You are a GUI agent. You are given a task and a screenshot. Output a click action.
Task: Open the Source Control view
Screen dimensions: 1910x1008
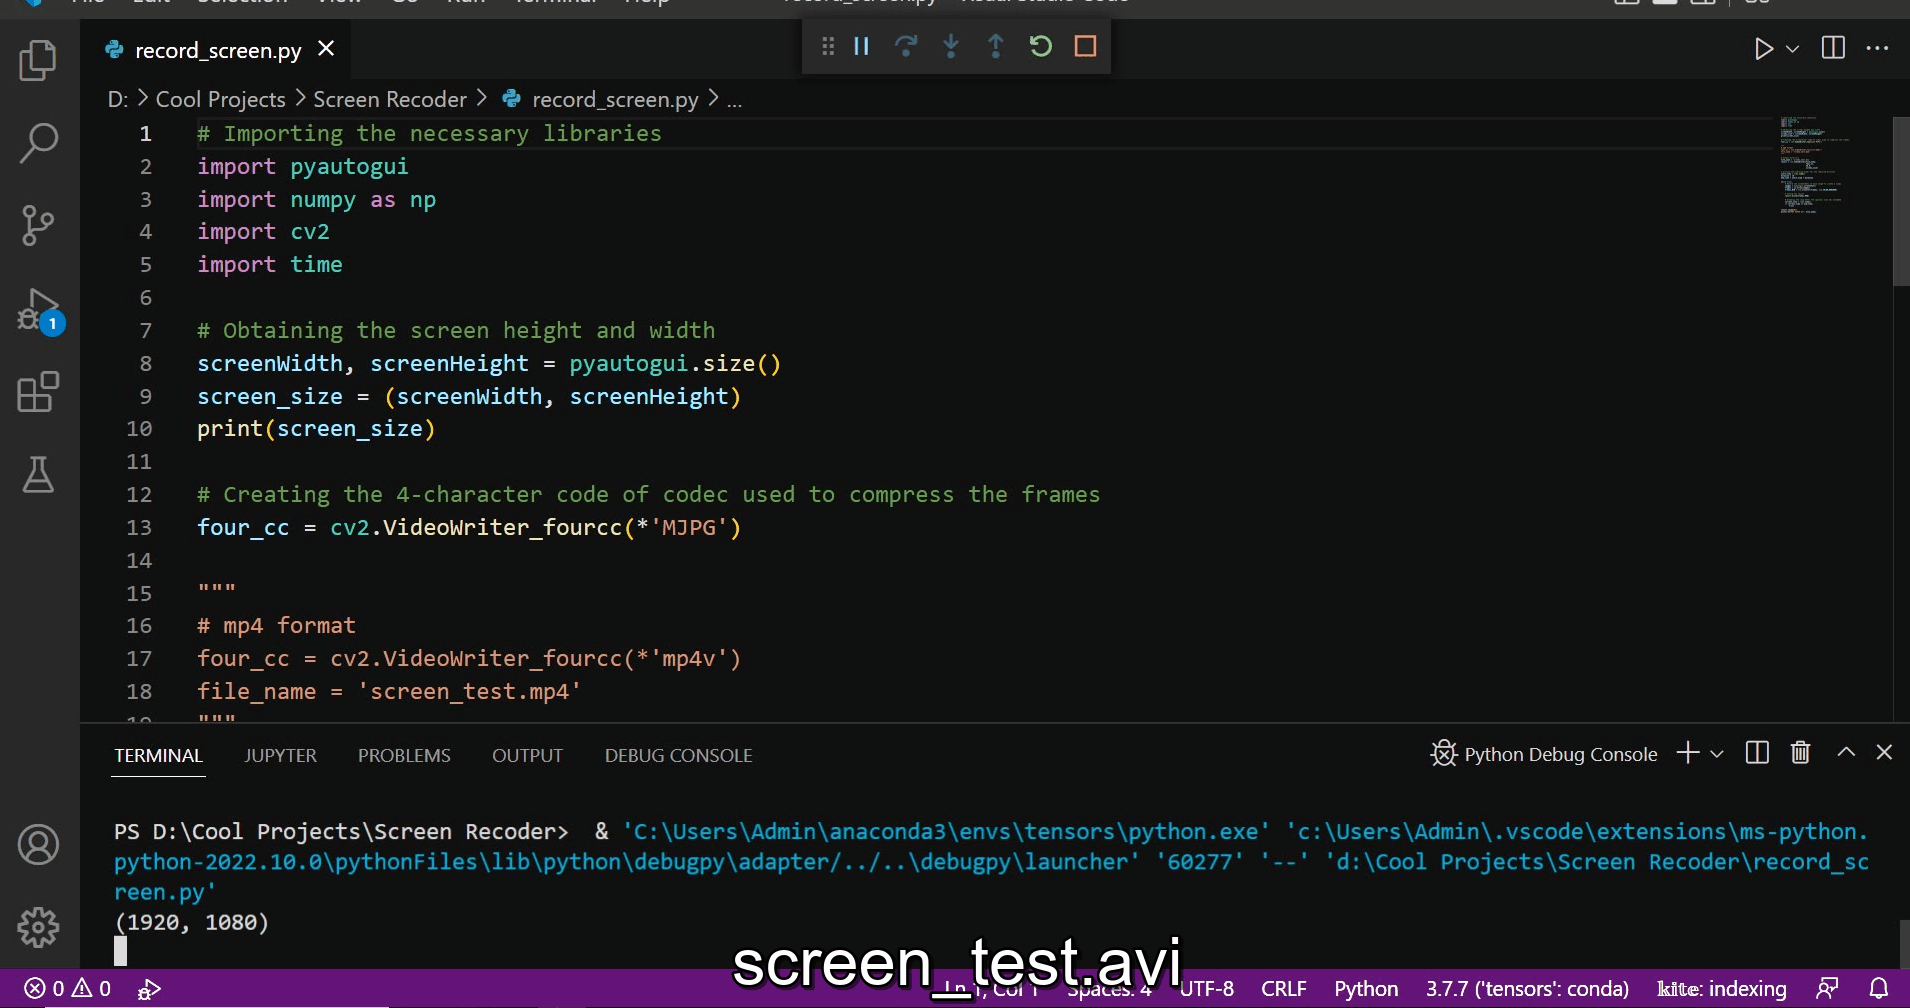pos(38,225)
